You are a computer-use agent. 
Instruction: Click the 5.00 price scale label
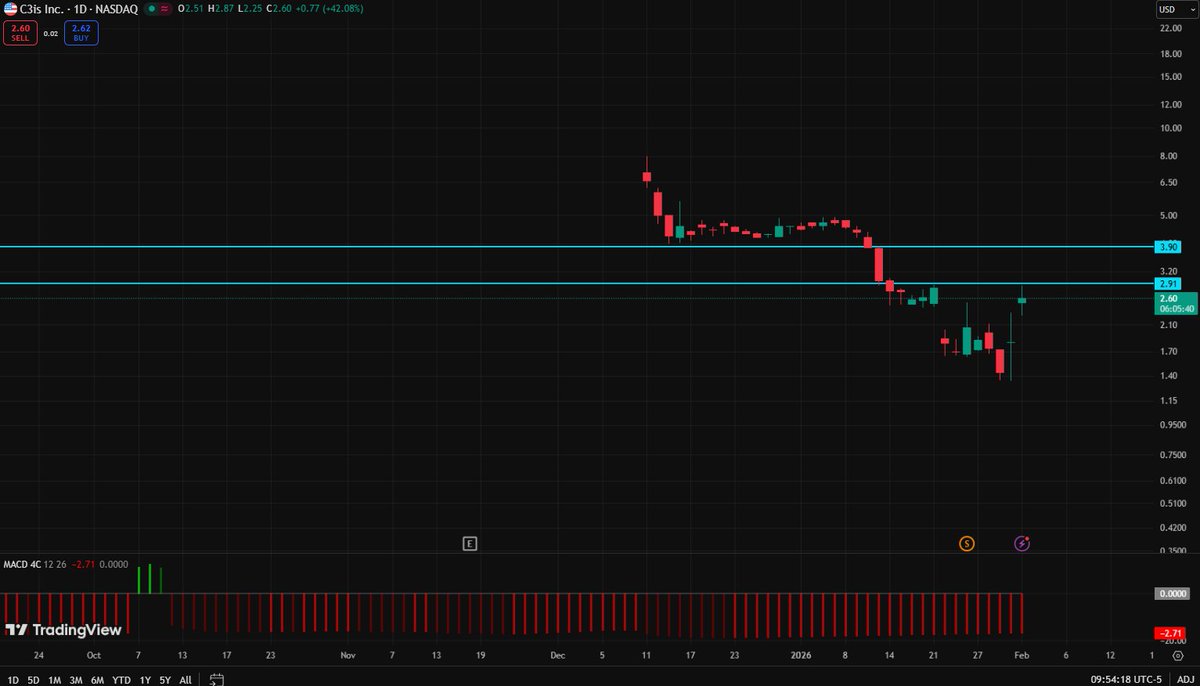pos(1170,215)
